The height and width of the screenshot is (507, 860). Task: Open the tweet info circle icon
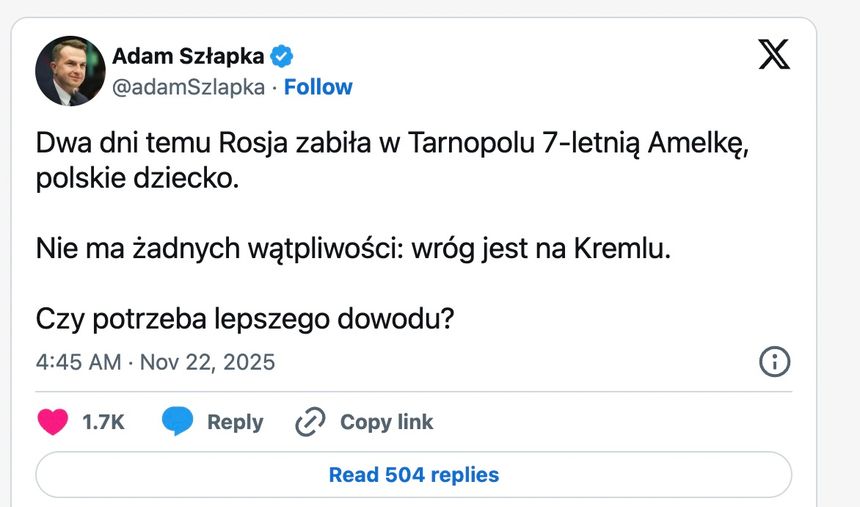coord(775,362)
